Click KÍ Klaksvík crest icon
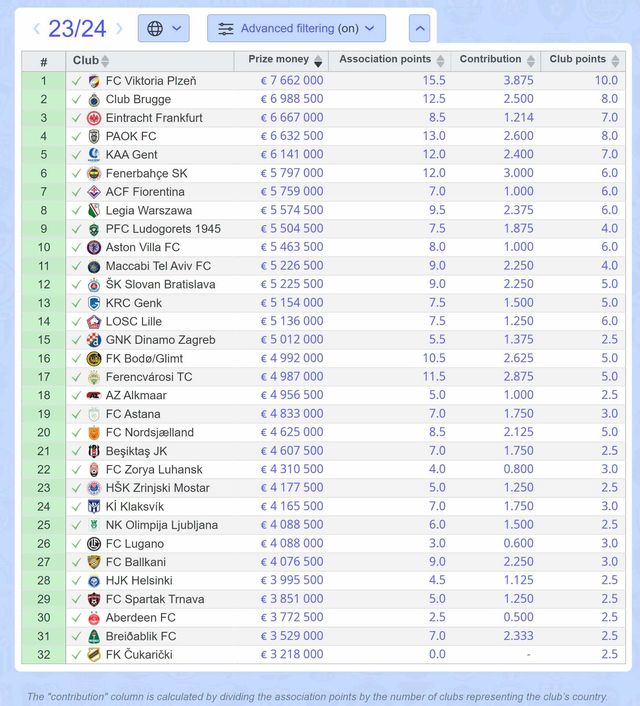This screenshot has height=706, width=640. click(94, 507)
